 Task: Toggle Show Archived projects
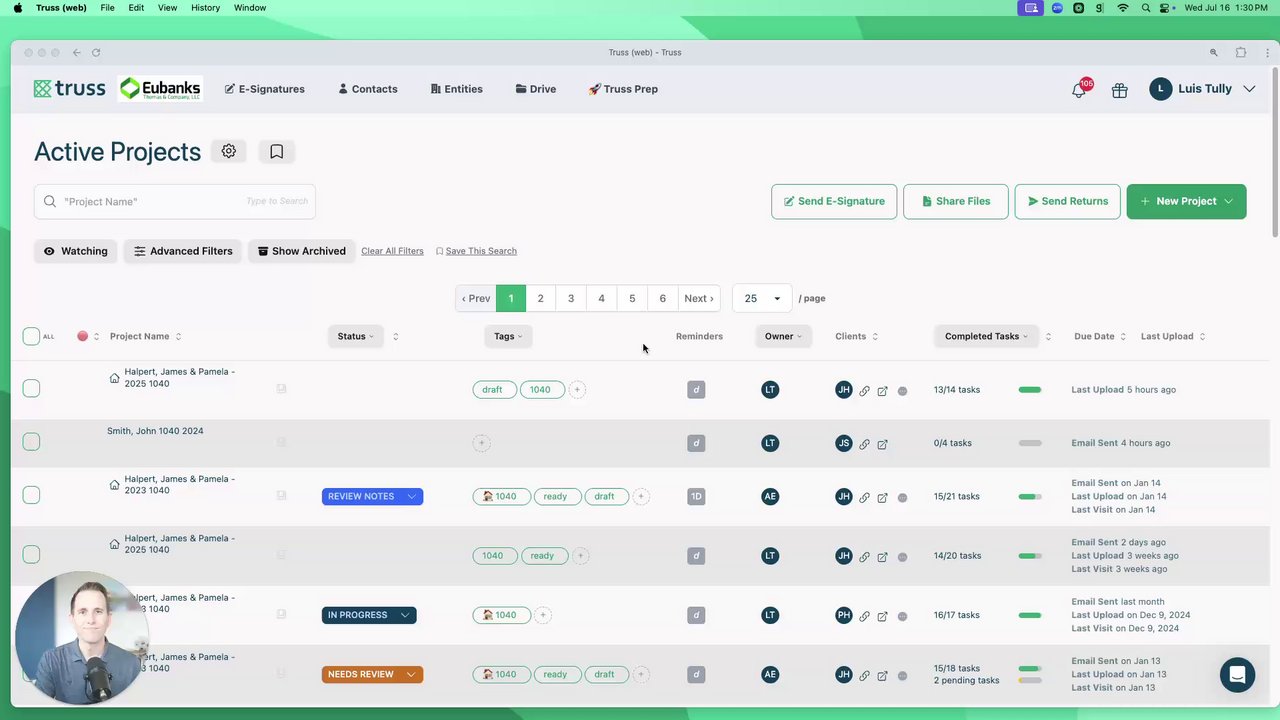tap(301, 251)
